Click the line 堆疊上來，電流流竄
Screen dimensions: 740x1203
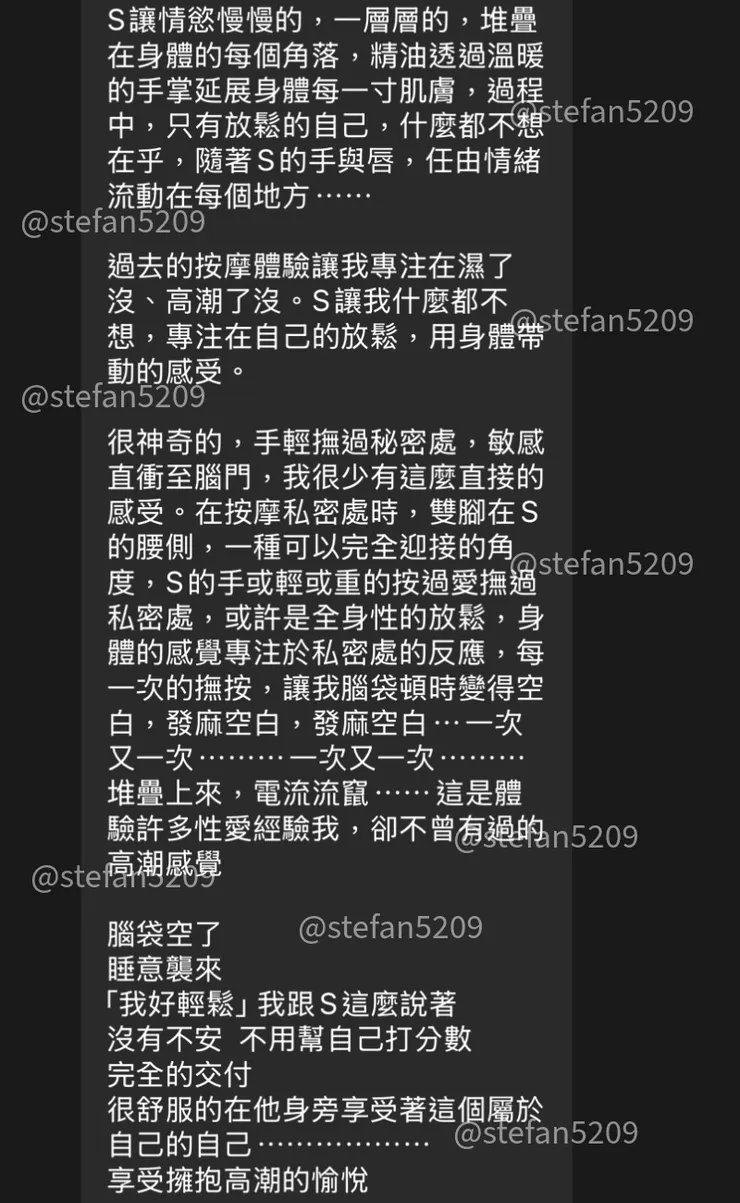316,793
